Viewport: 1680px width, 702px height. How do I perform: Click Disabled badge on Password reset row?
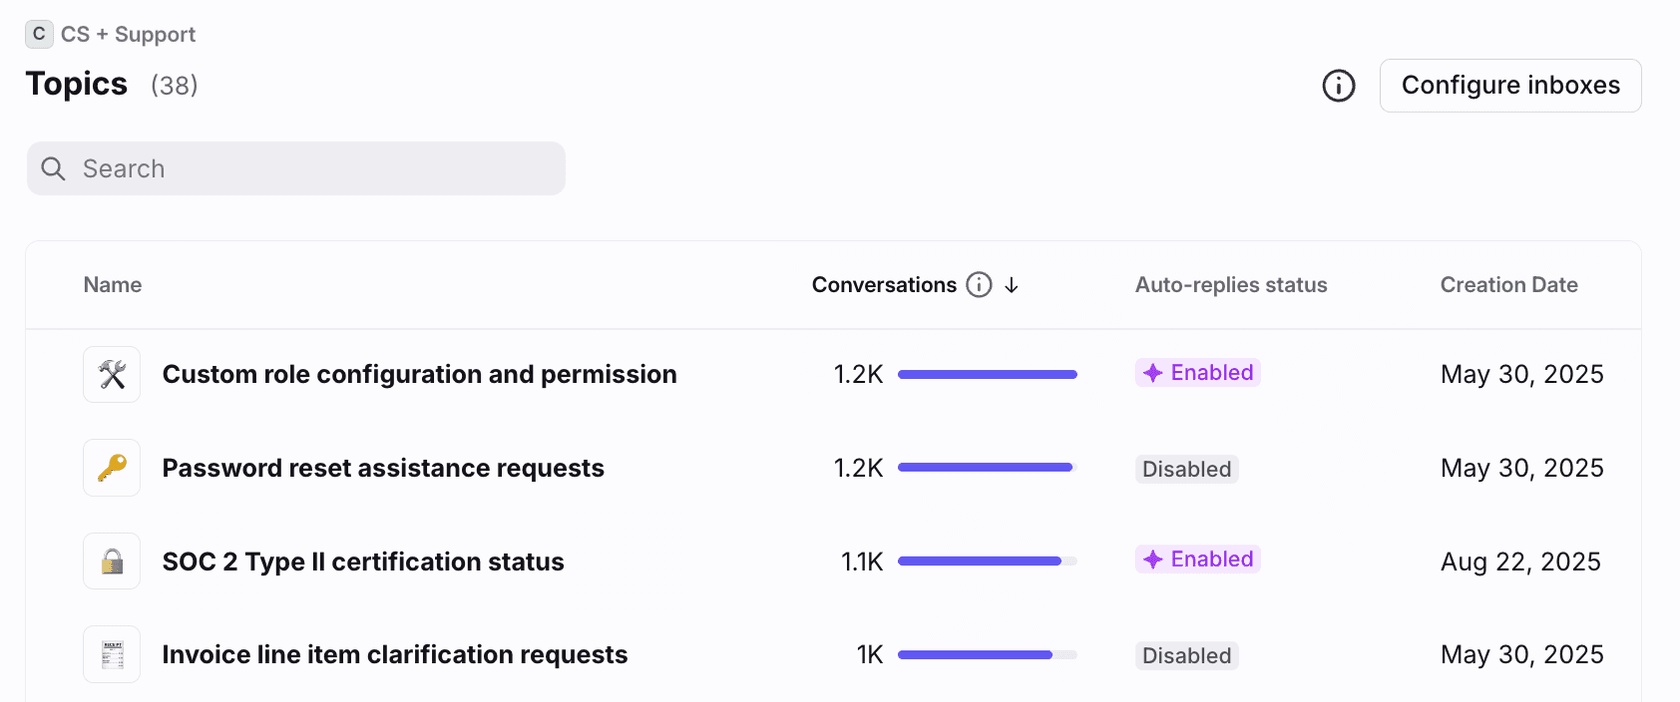tap(1186, 469)
